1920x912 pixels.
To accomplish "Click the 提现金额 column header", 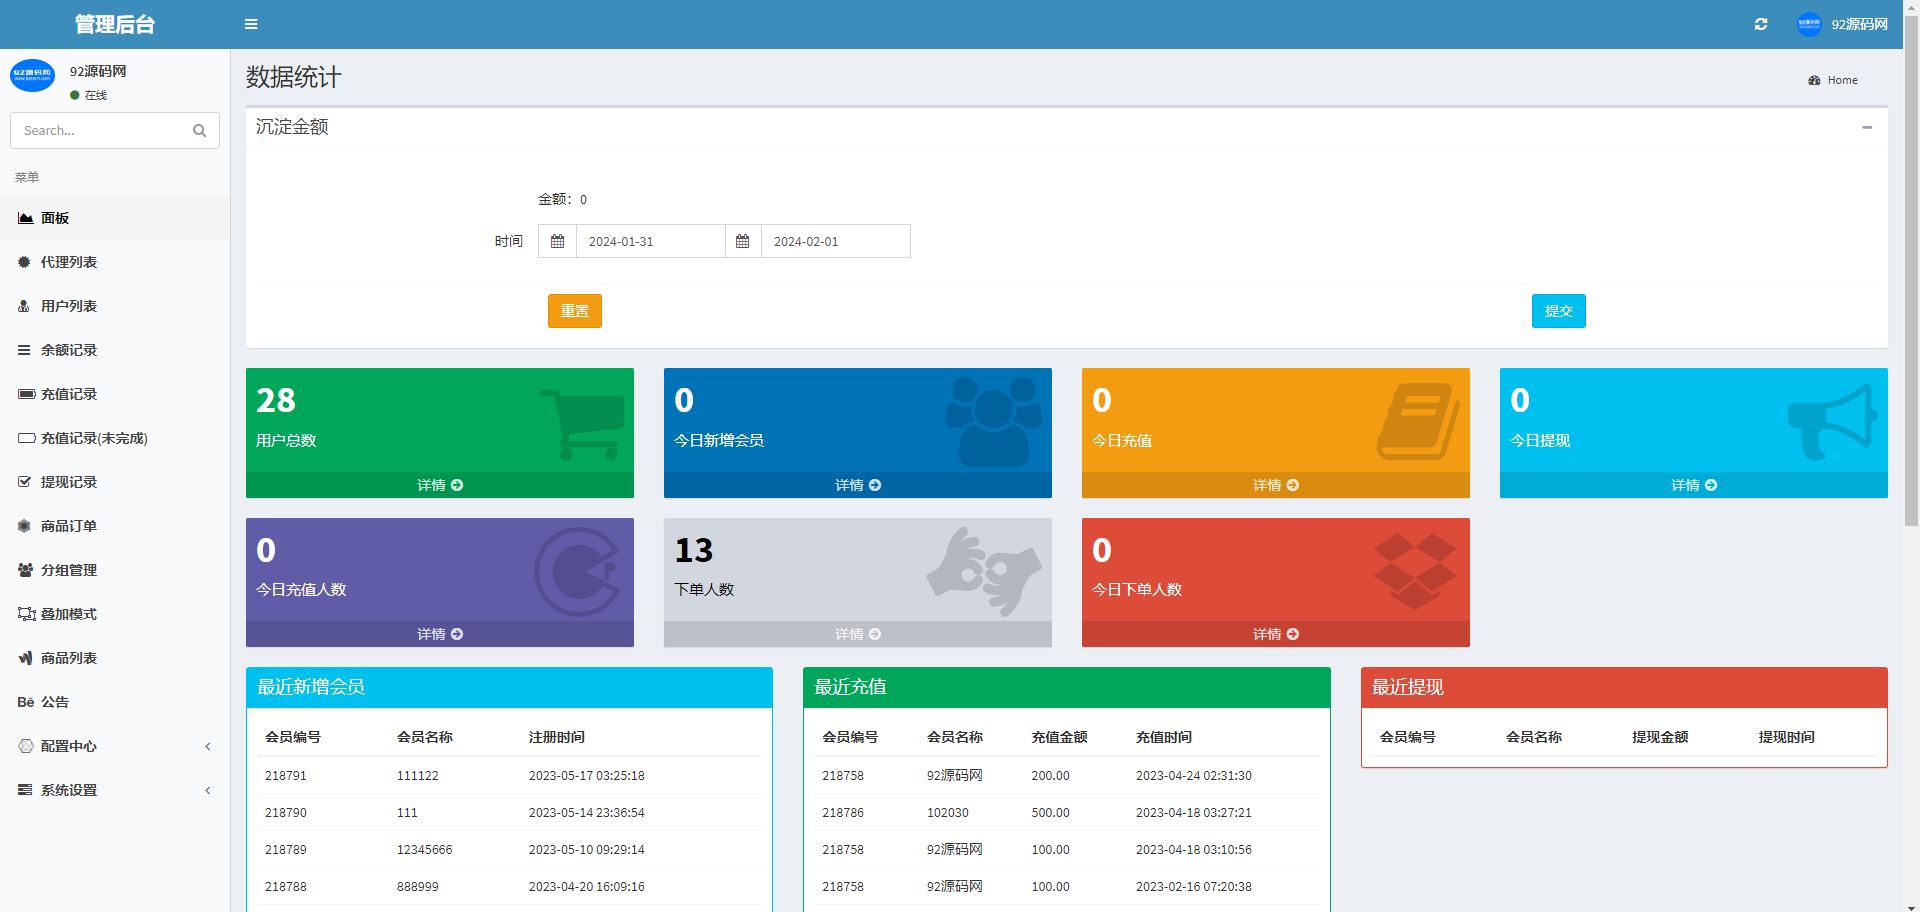I will tap(1660, 737).
